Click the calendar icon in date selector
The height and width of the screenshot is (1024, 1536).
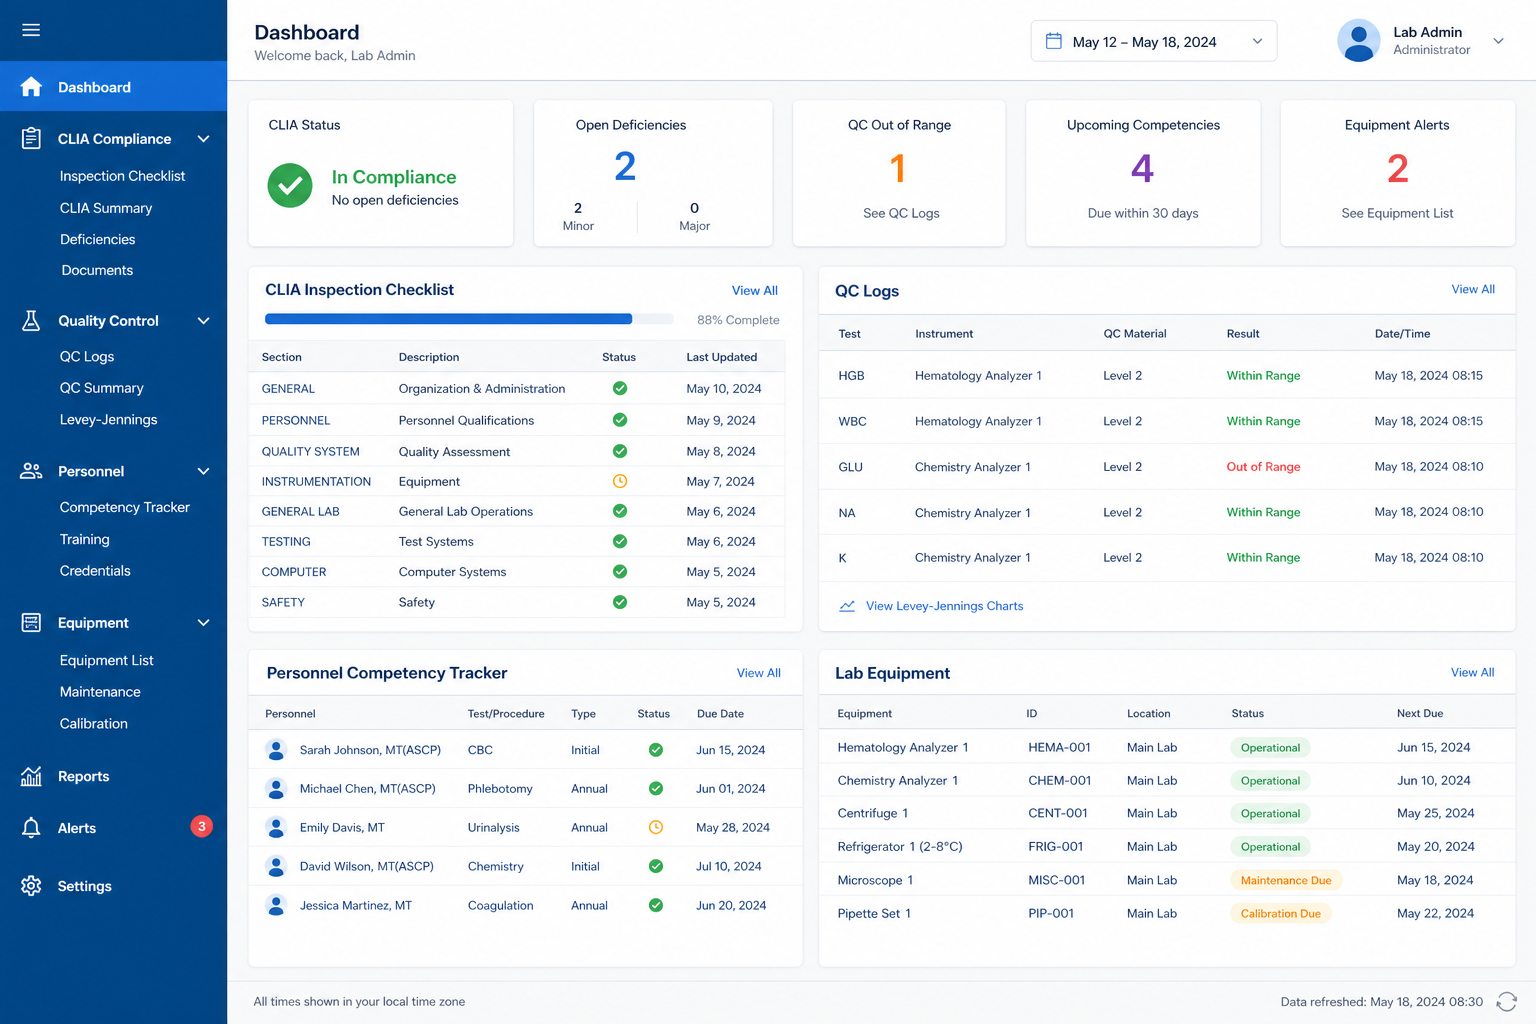1053,41
